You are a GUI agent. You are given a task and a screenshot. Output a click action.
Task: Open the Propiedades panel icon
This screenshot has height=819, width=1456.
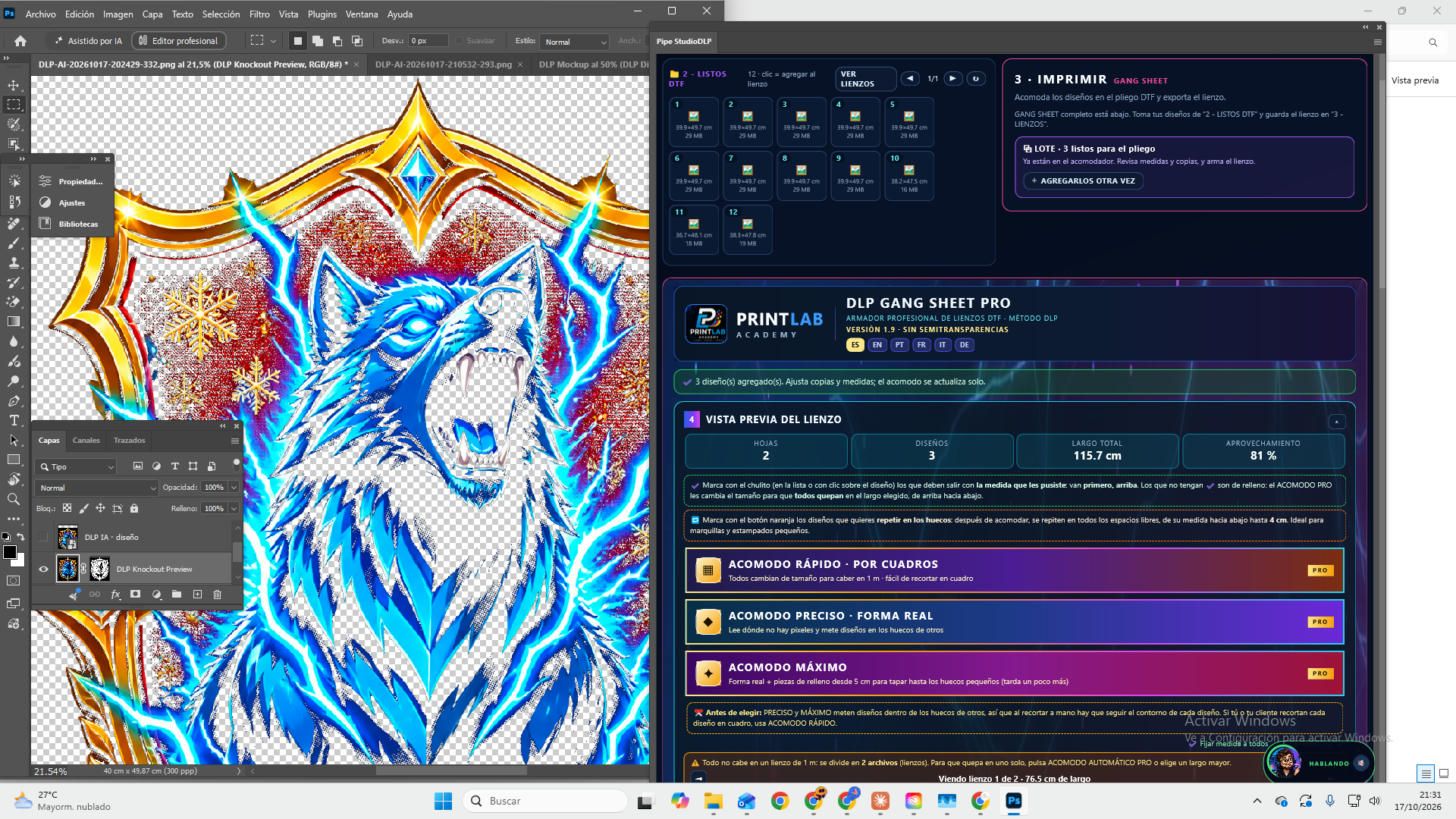(x=45, y=181)
